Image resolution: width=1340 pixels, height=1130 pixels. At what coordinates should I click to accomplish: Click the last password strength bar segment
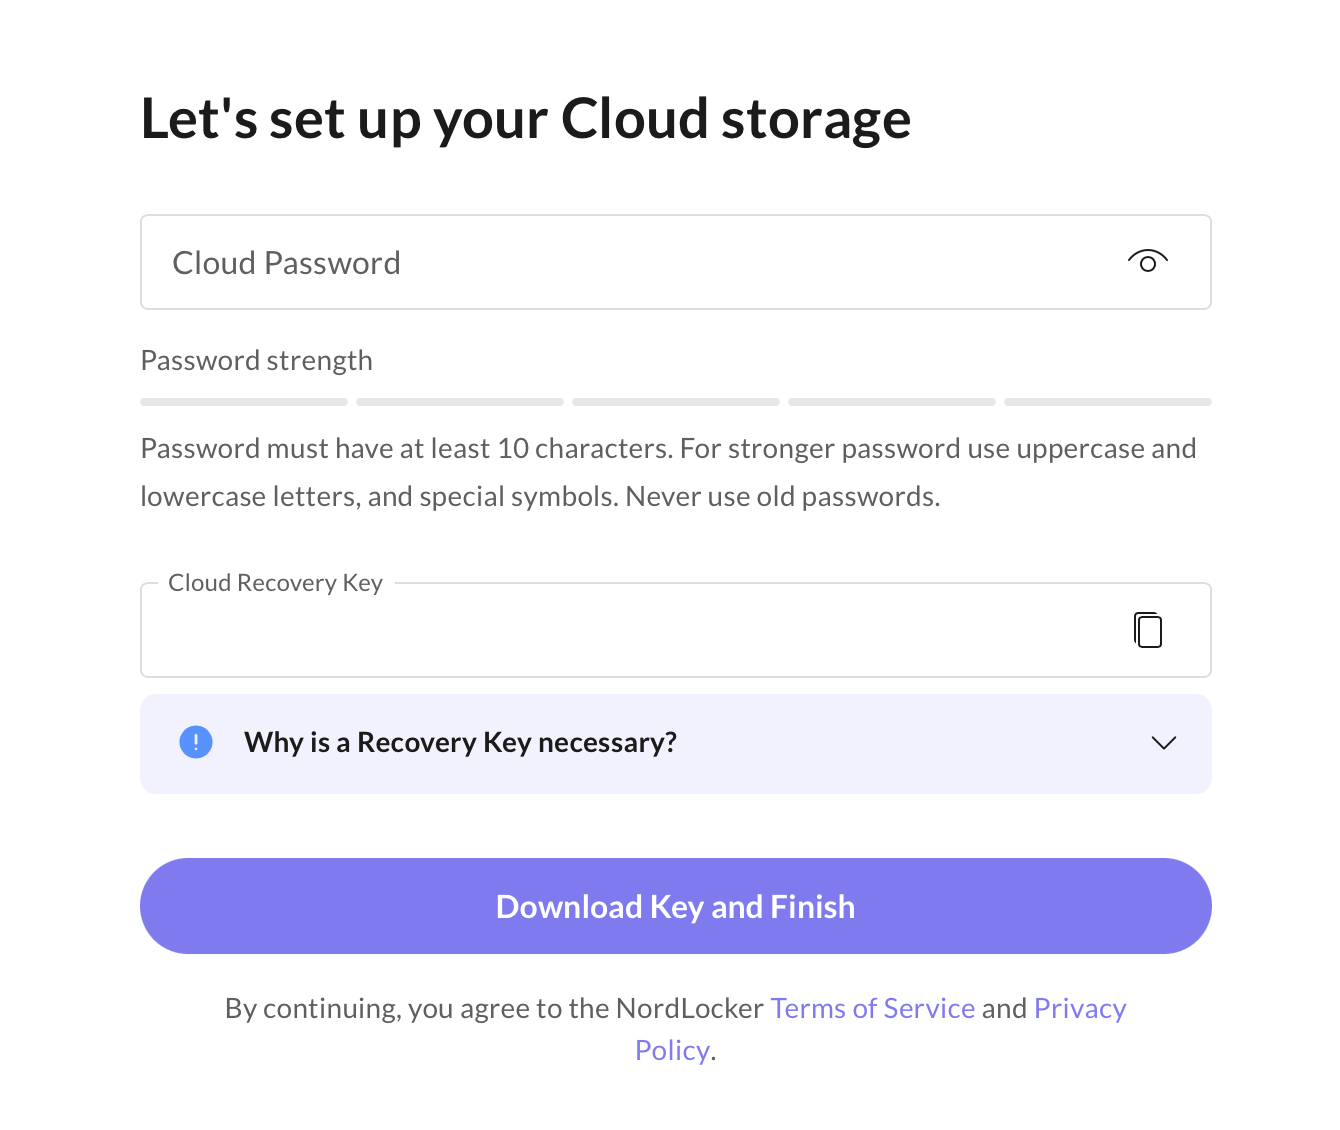pos(1108,402)
